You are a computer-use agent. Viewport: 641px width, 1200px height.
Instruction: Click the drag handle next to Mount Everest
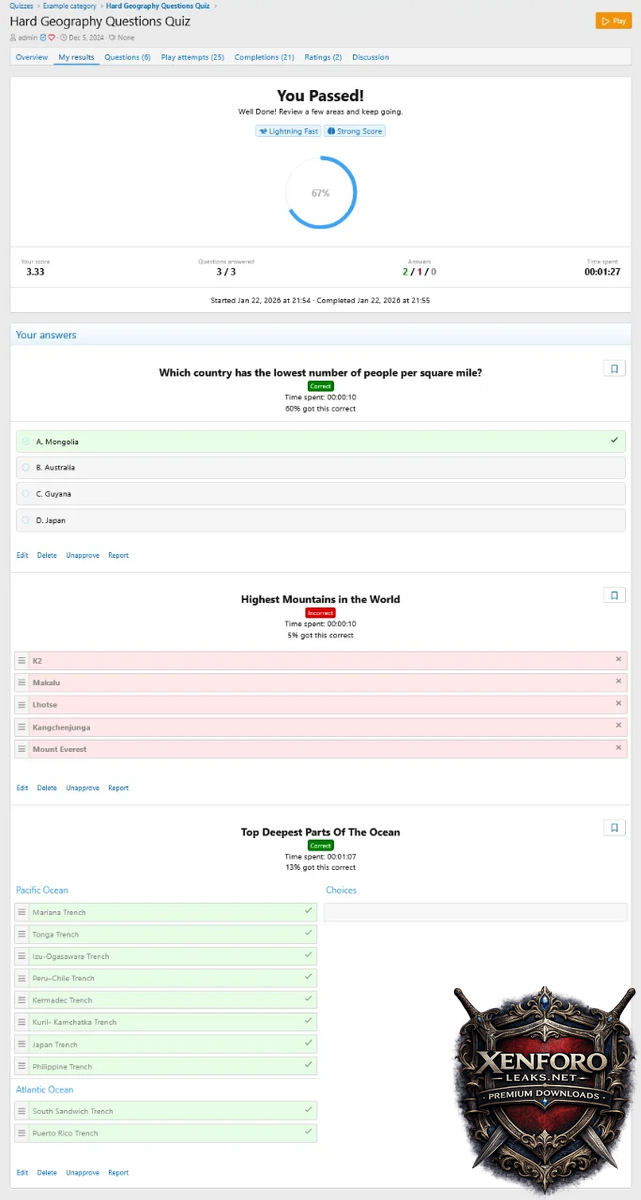(x=22, y=749)
